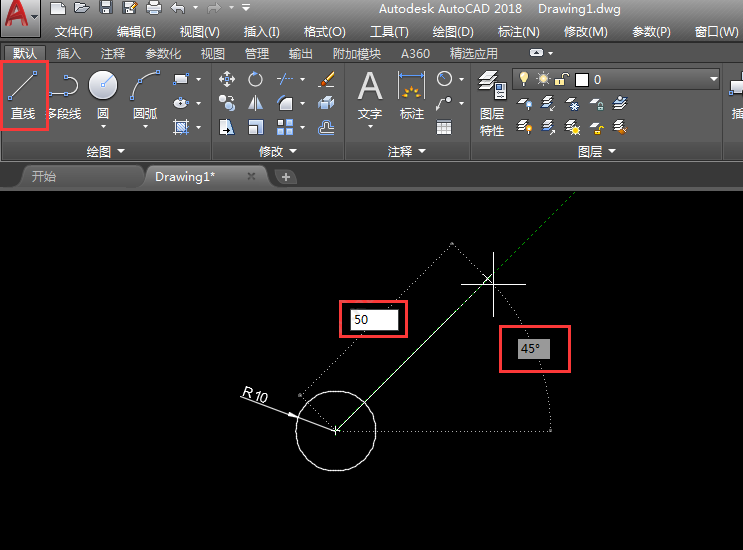Open the circle tool options arrow

click(x=103, y=127)
